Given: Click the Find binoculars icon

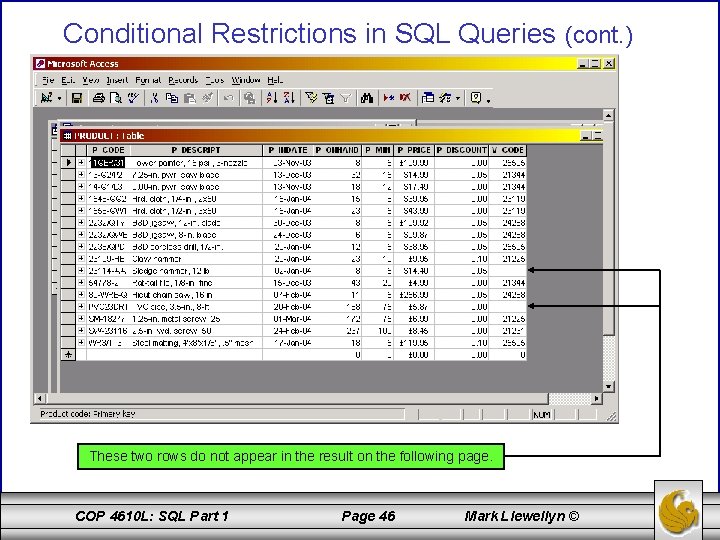Looking at the screenshot, I should point(366,98).
